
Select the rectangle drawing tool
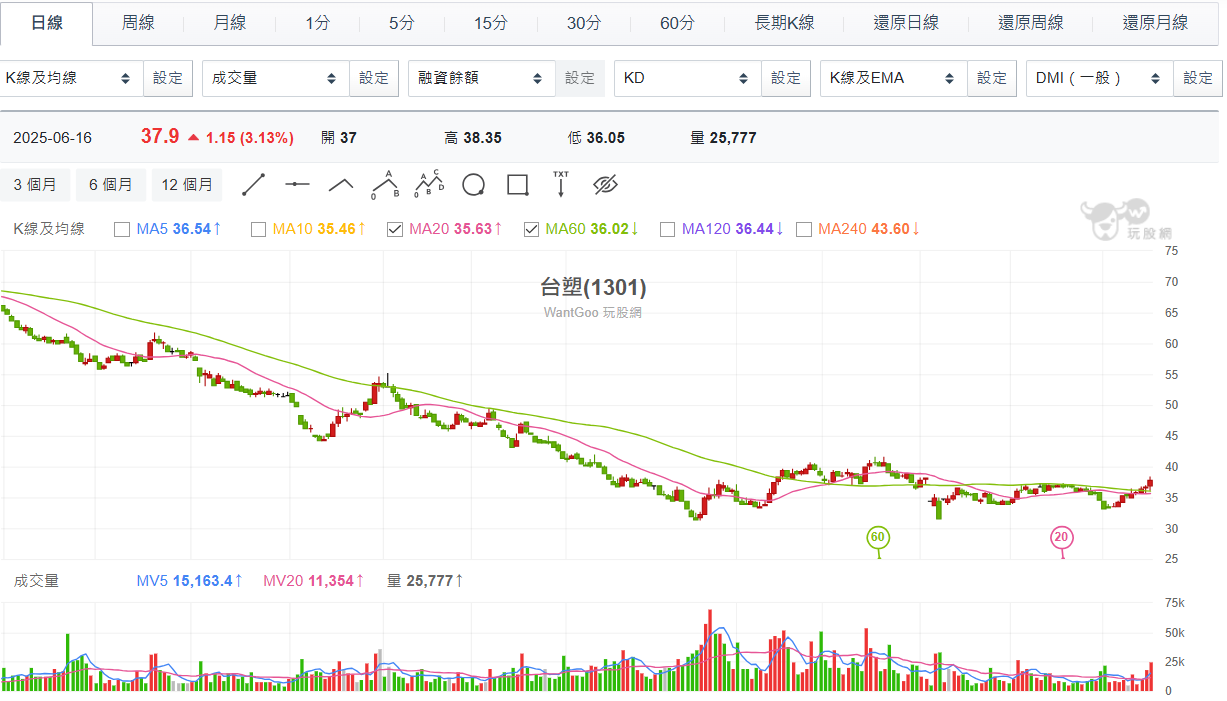515,184
